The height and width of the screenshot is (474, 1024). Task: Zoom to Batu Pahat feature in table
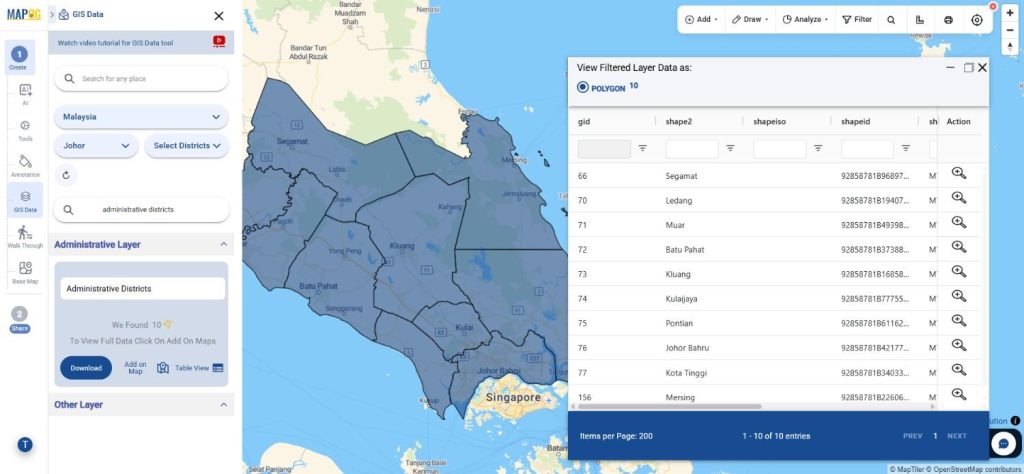click(x=958, y=247)
